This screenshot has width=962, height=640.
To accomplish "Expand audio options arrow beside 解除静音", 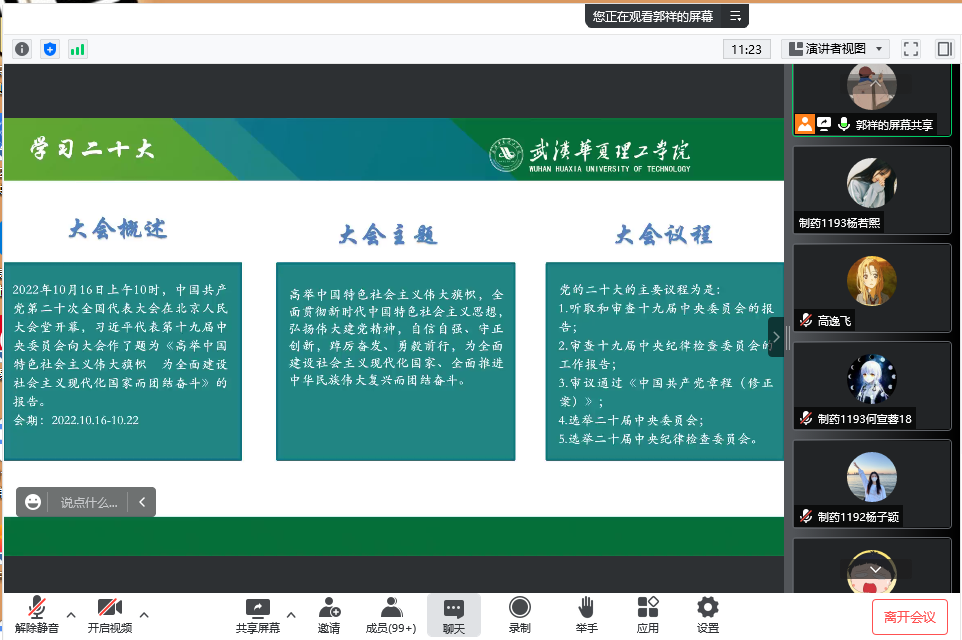I will [71, 614].
